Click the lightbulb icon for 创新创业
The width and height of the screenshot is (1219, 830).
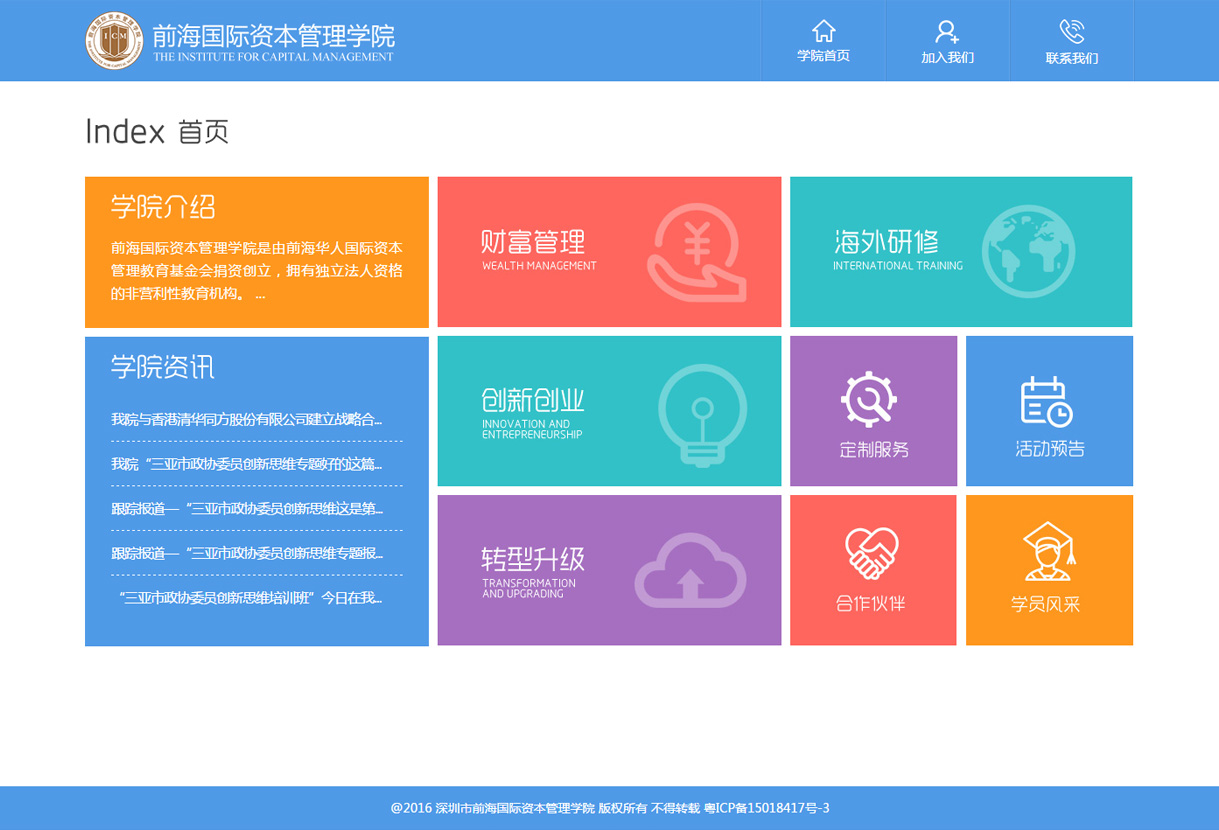pyautogui.click(x=704, y=414)
